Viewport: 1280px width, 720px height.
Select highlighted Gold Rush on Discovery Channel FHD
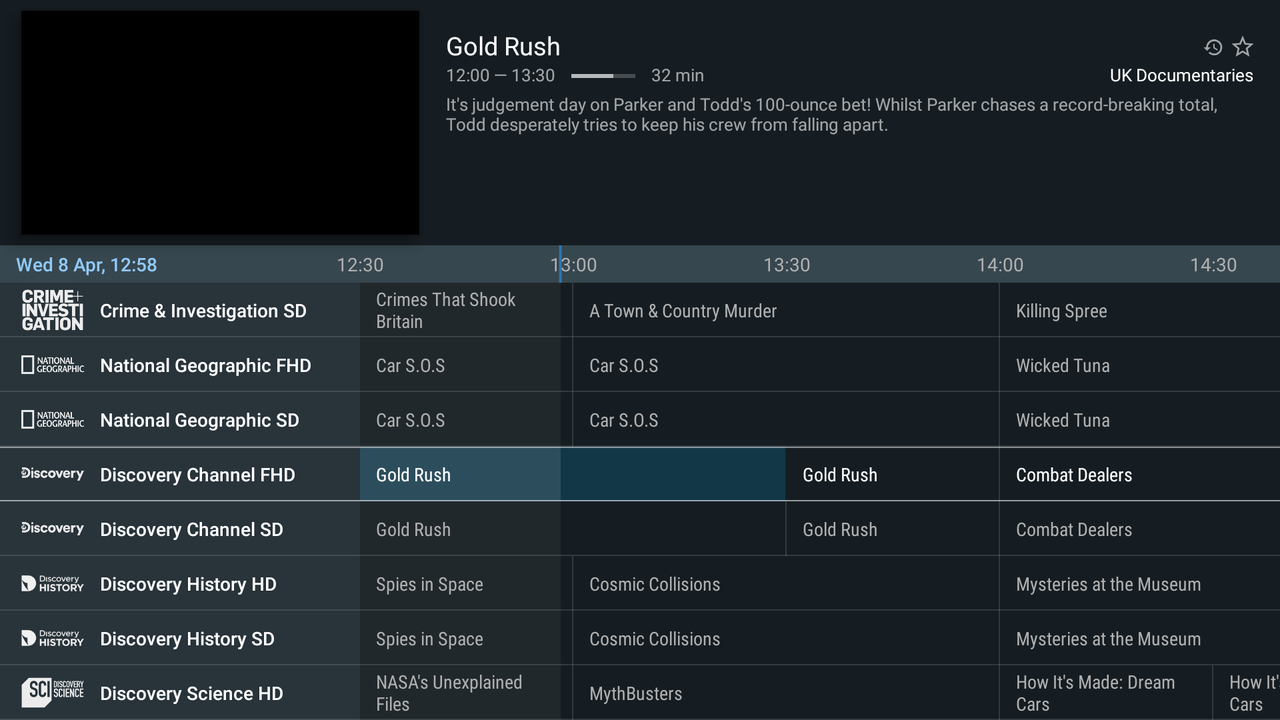[x=572, y=475]
